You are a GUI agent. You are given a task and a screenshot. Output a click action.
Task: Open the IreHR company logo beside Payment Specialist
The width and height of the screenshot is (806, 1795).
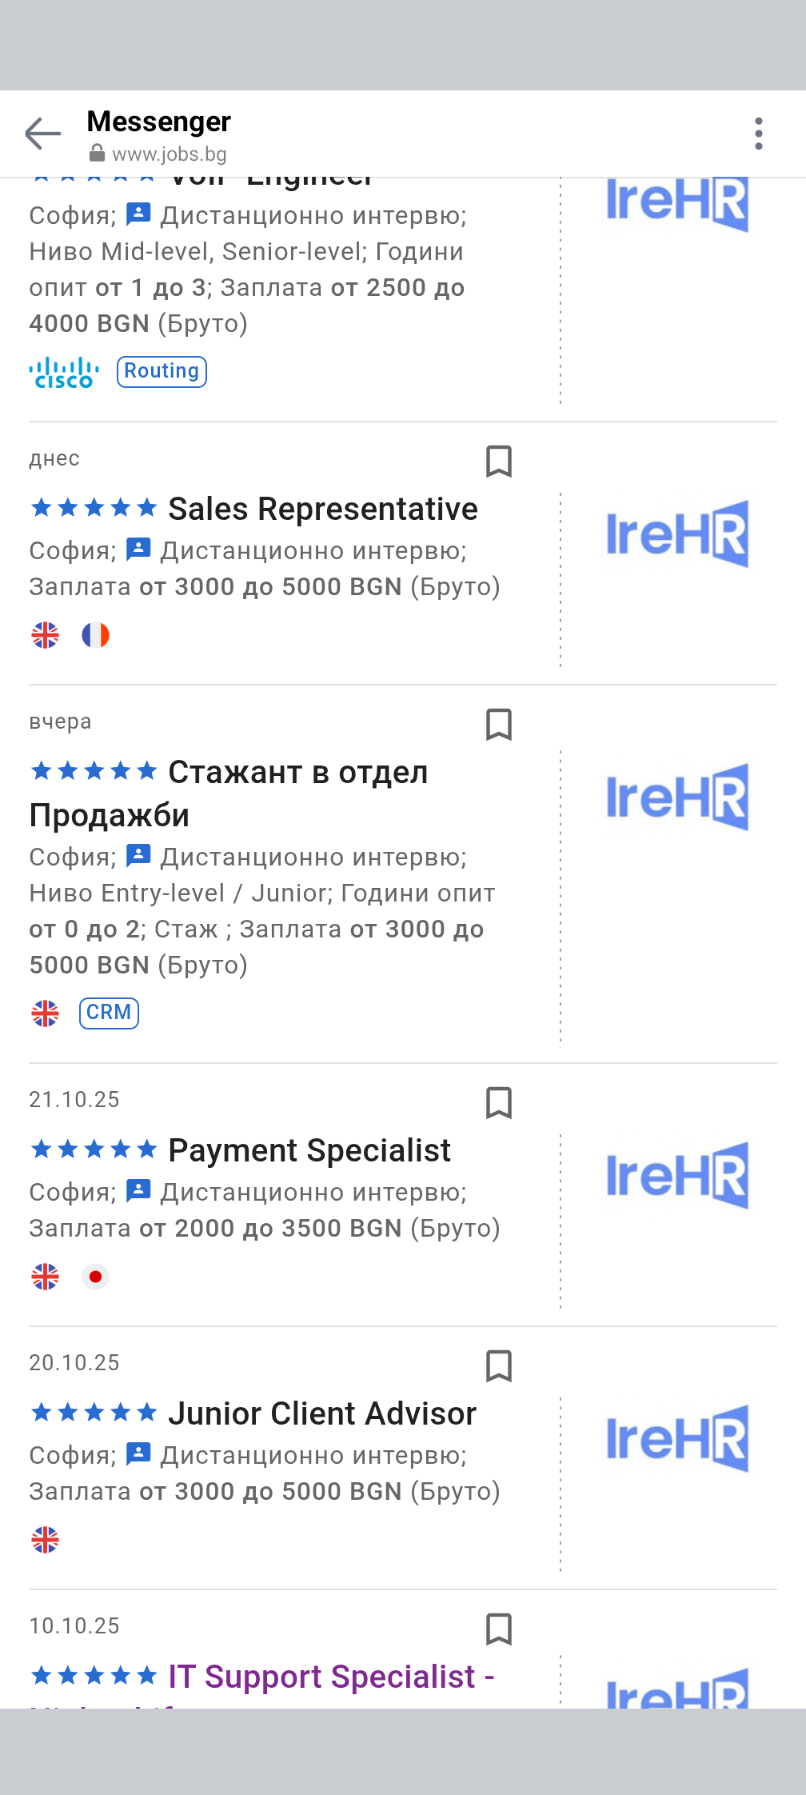click(x=677, y=1175)
